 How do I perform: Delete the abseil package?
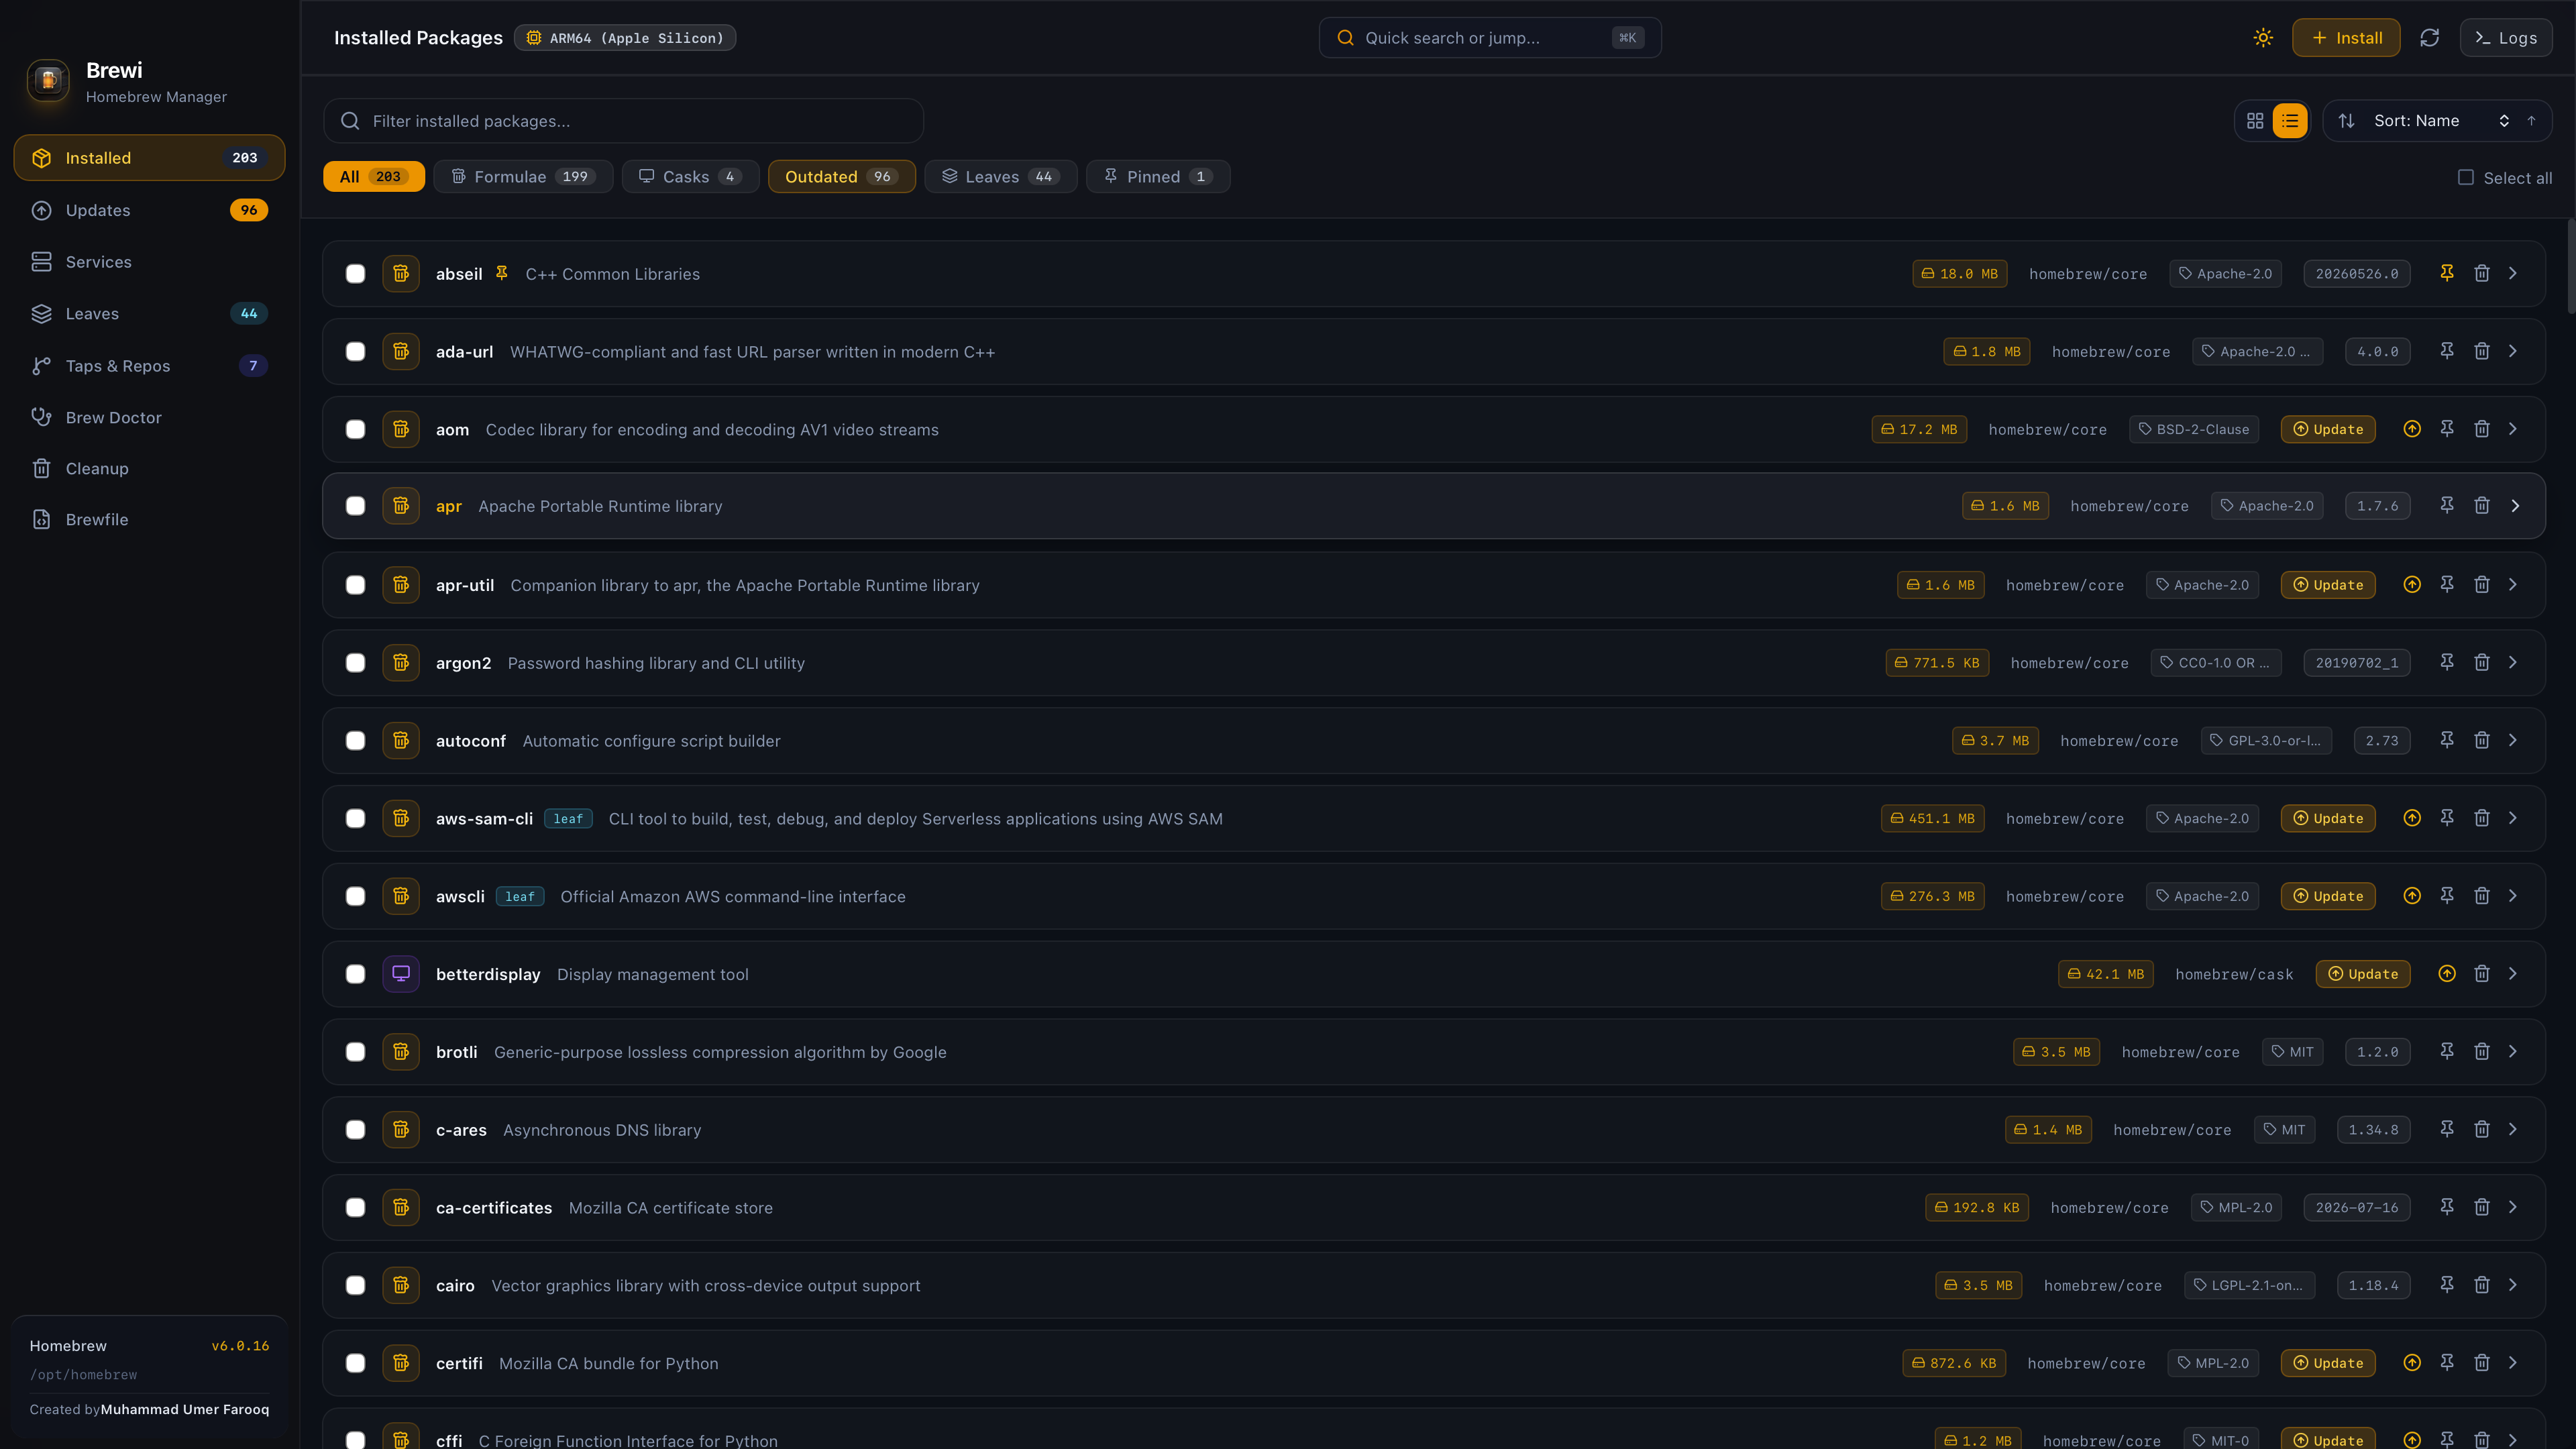(2482, 273)
